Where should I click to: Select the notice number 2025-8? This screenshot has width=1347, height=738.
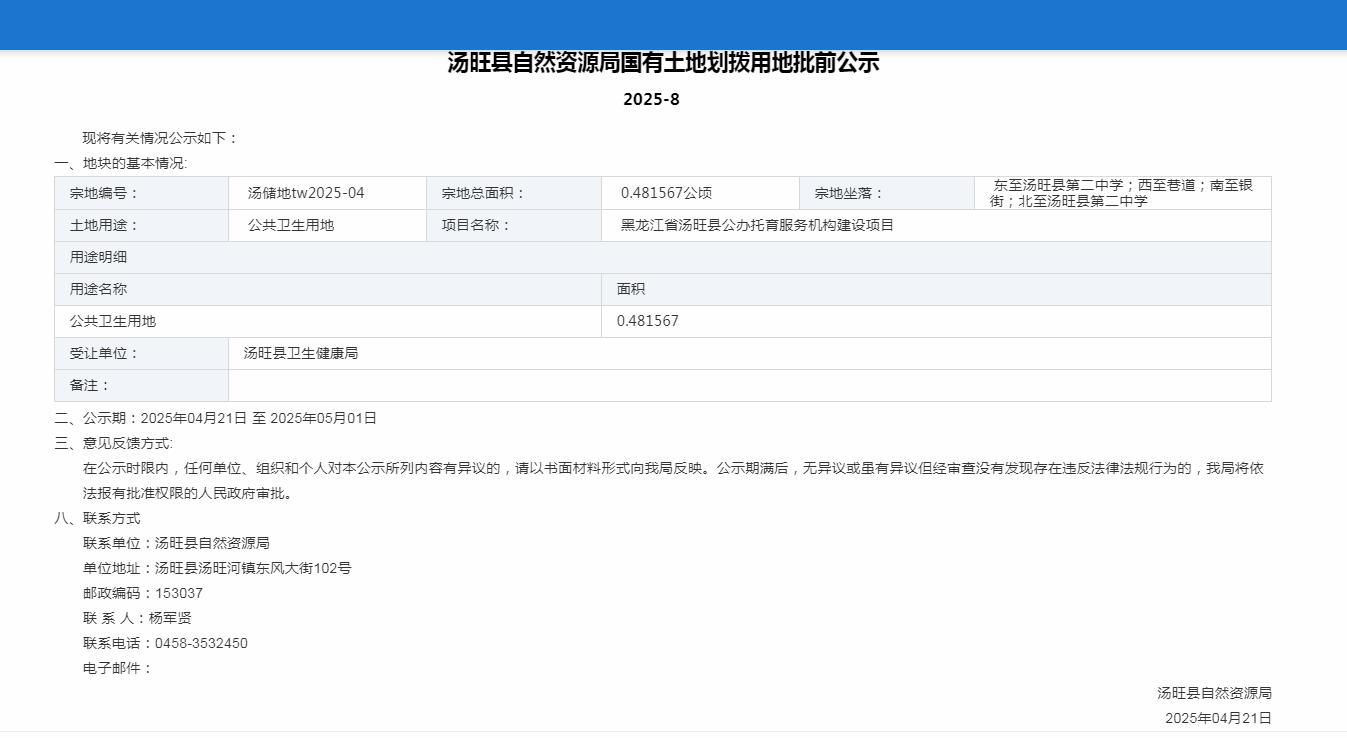pyautogui.click(x=651, y=99)
